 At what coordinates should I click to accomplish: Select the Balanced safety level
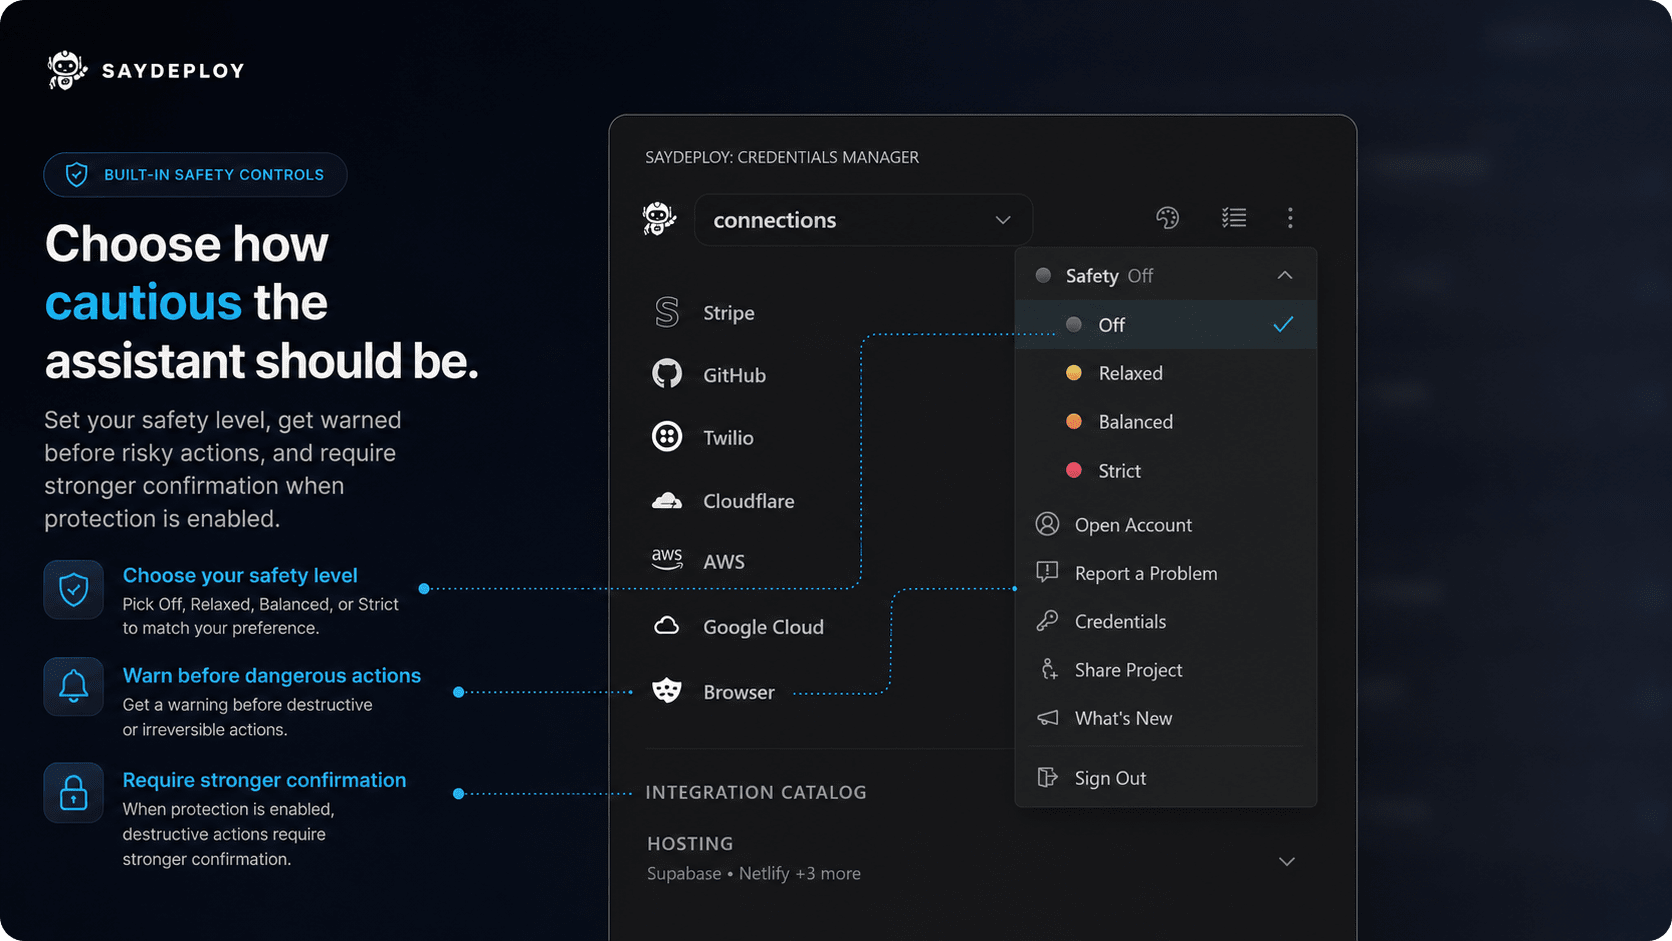click(x=1166, y=421)
